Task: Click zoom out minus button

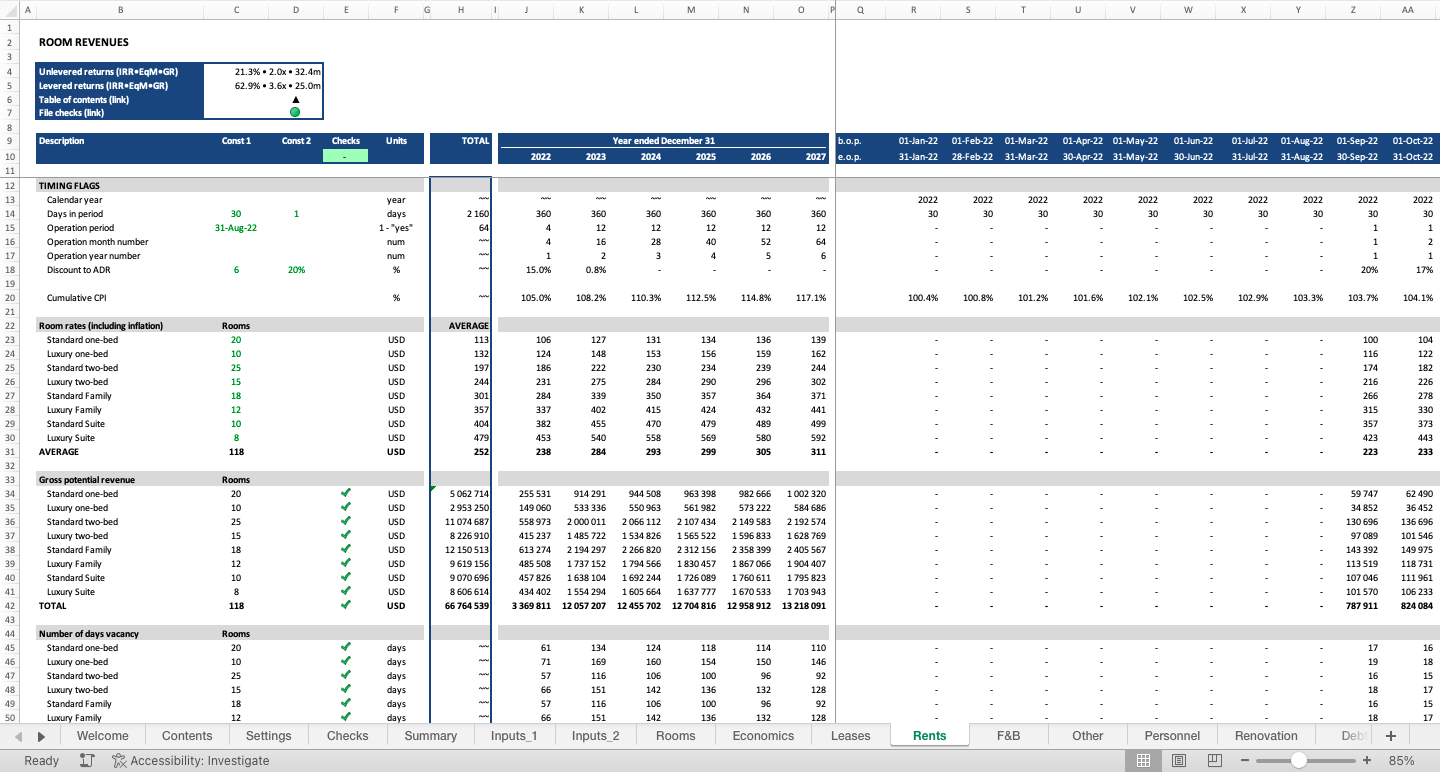Action: pyautogui.click(x=1245, y=761)
